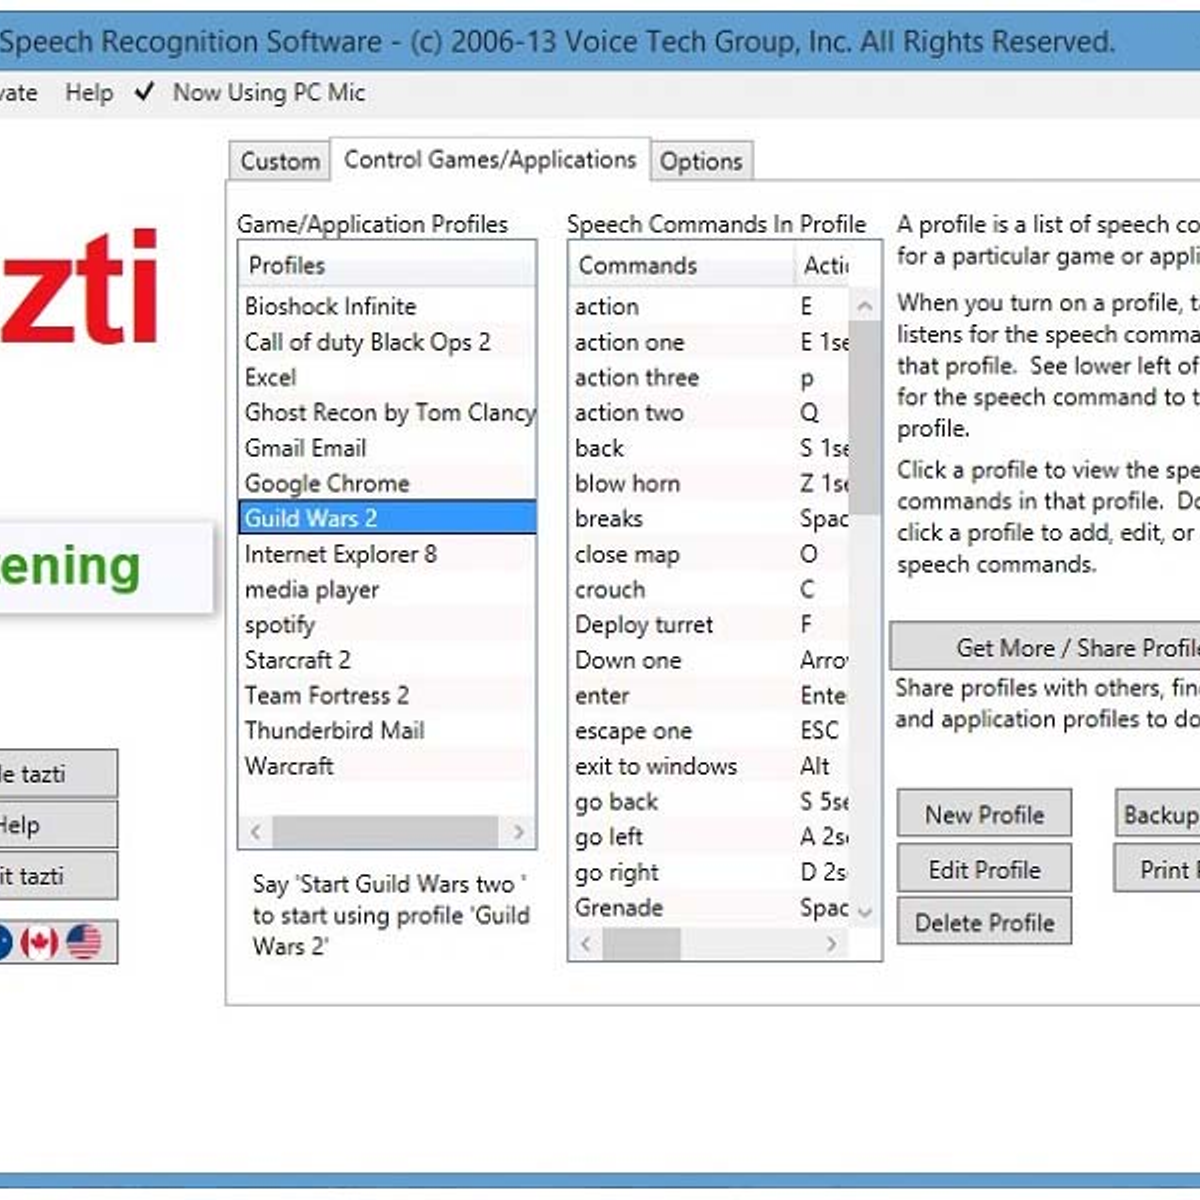This screenshot has width=1200, height=1200.
Task: Click the Canadian flag icon
Action: pos(39,942)
